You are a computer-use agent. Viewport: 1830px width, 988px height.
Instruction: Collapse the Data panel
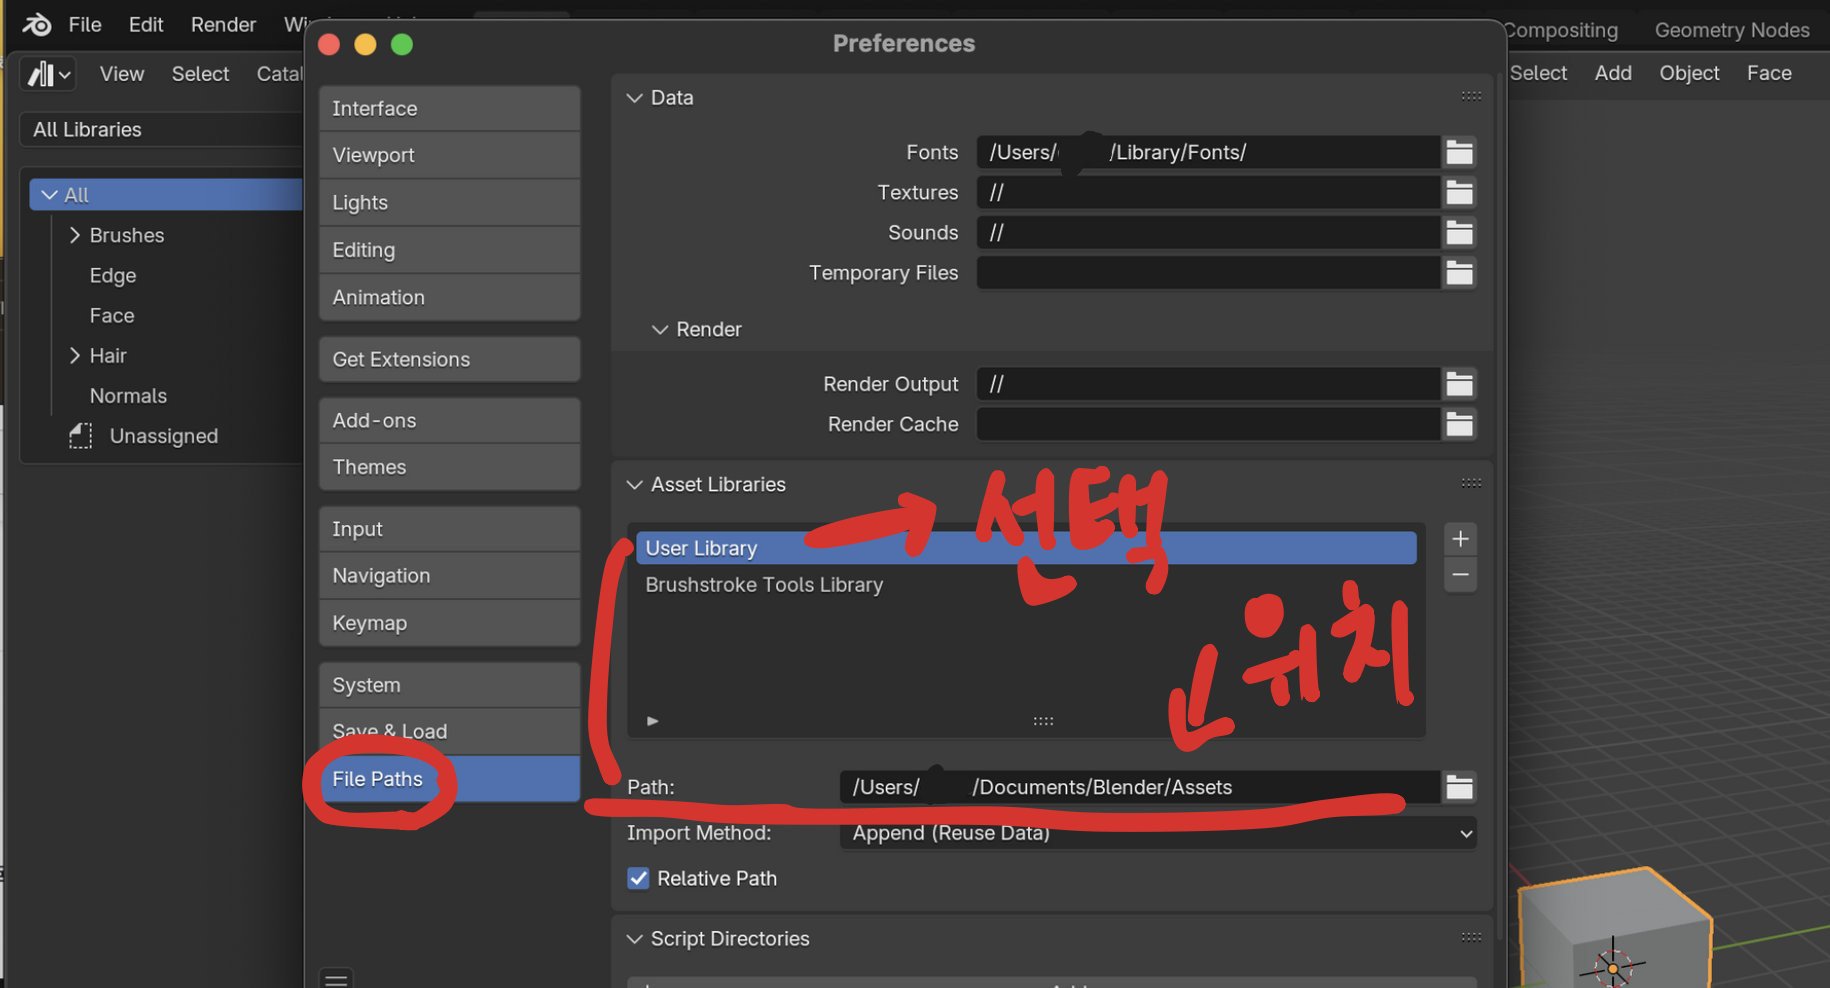pos(634,98)
